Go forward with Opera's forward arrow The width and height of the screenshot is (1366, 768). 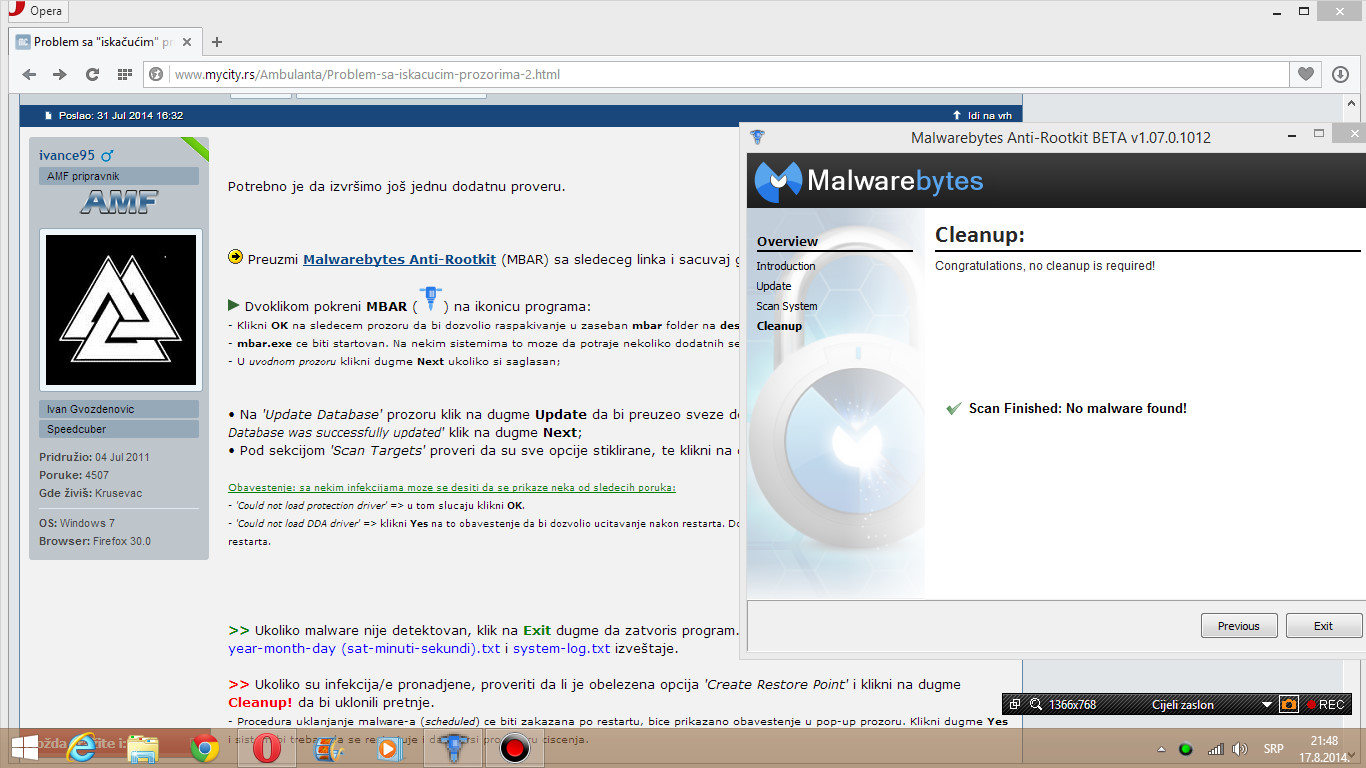click(60, 74)
